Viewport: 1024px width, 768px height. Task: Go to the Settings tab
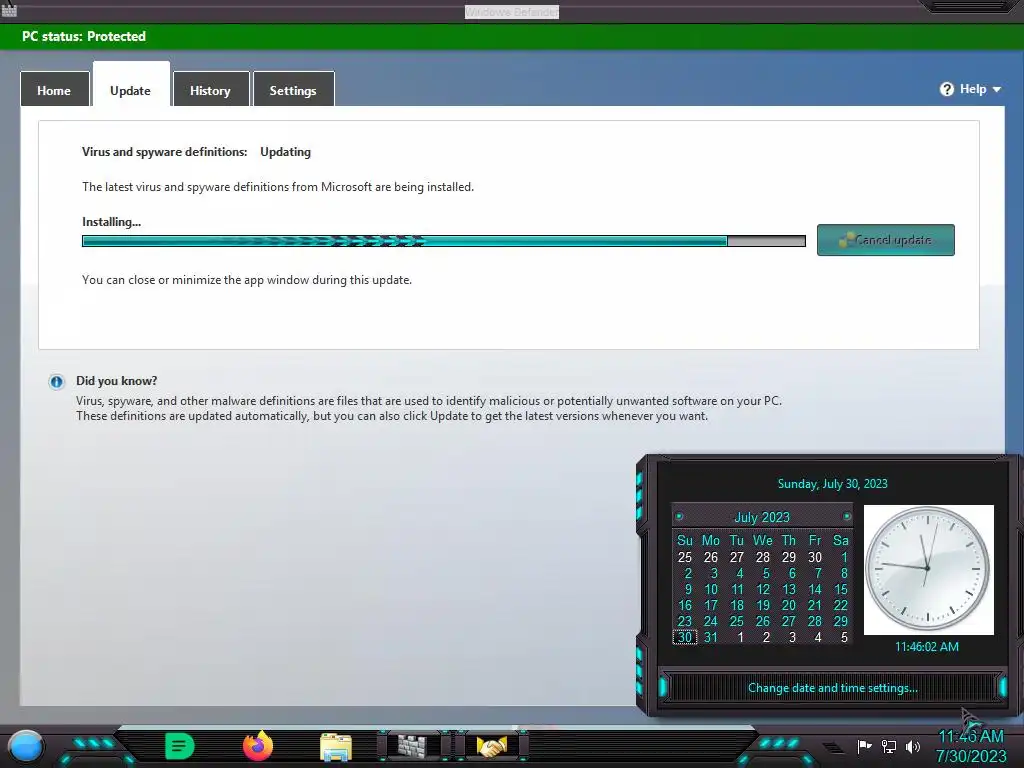(x=293, y=90)
